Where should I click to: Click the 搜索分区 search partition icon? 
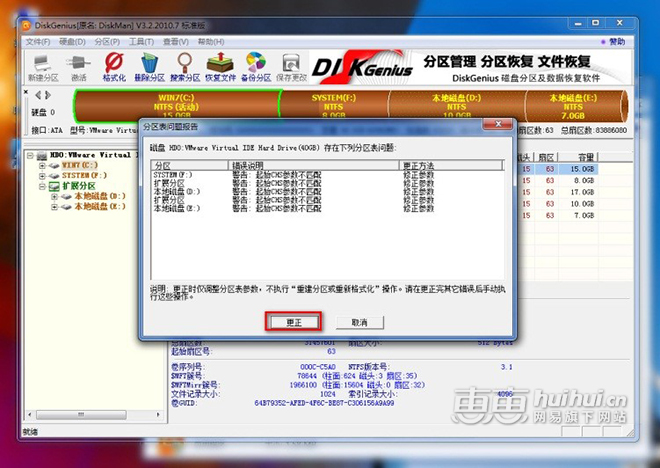pyautogui.click(x=185, y=67)
